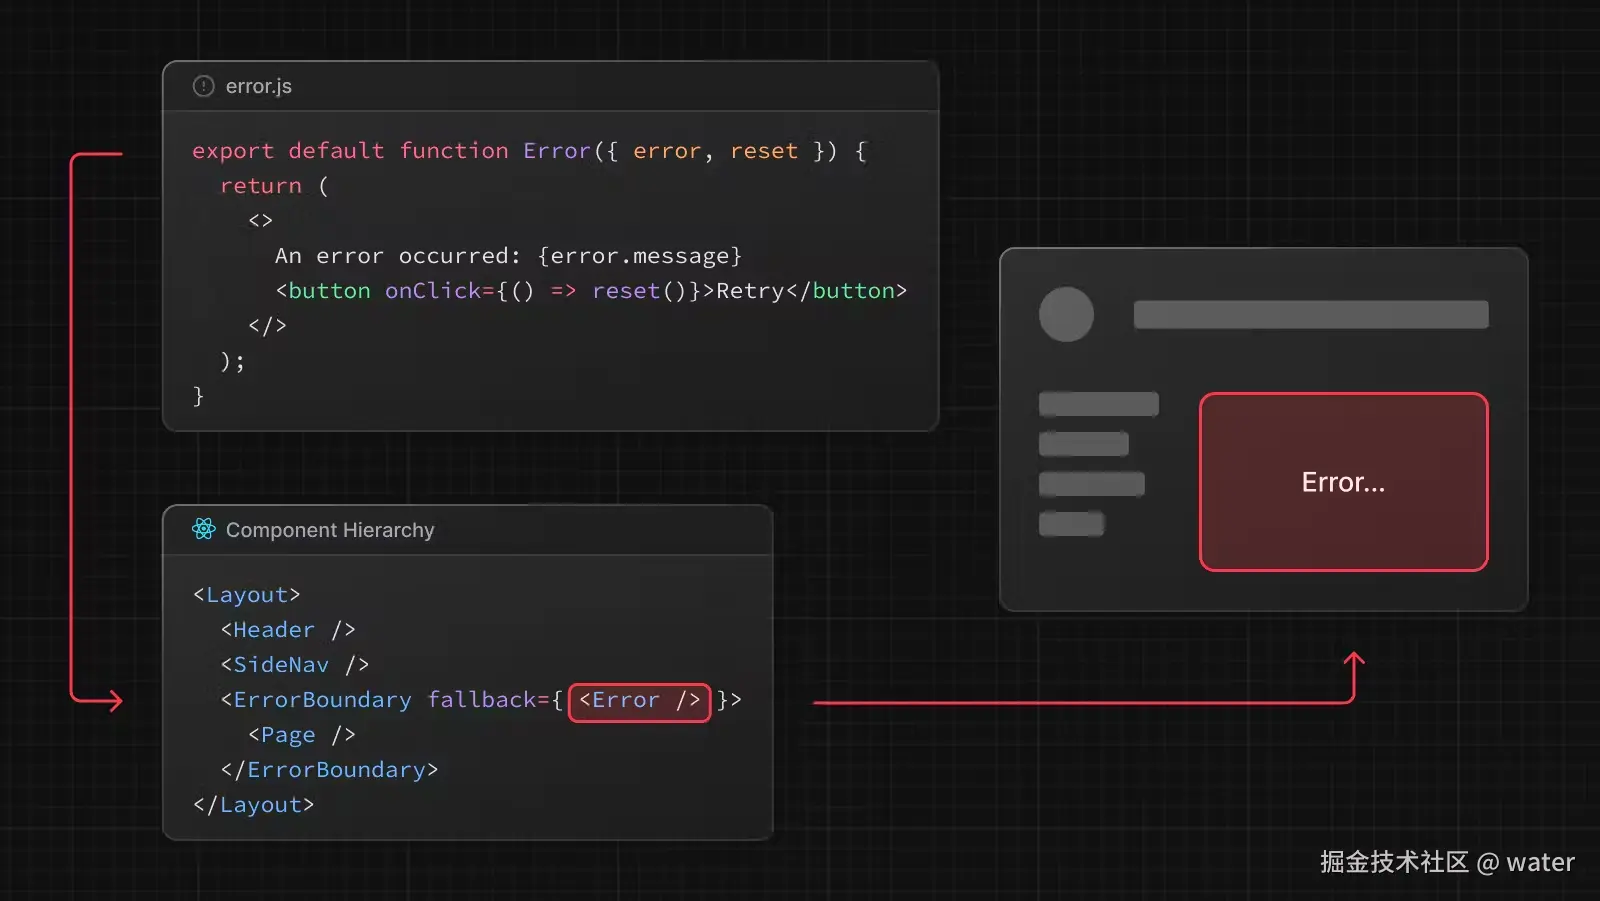Click the round avatar placeholder in the preview

point(1066,314)
